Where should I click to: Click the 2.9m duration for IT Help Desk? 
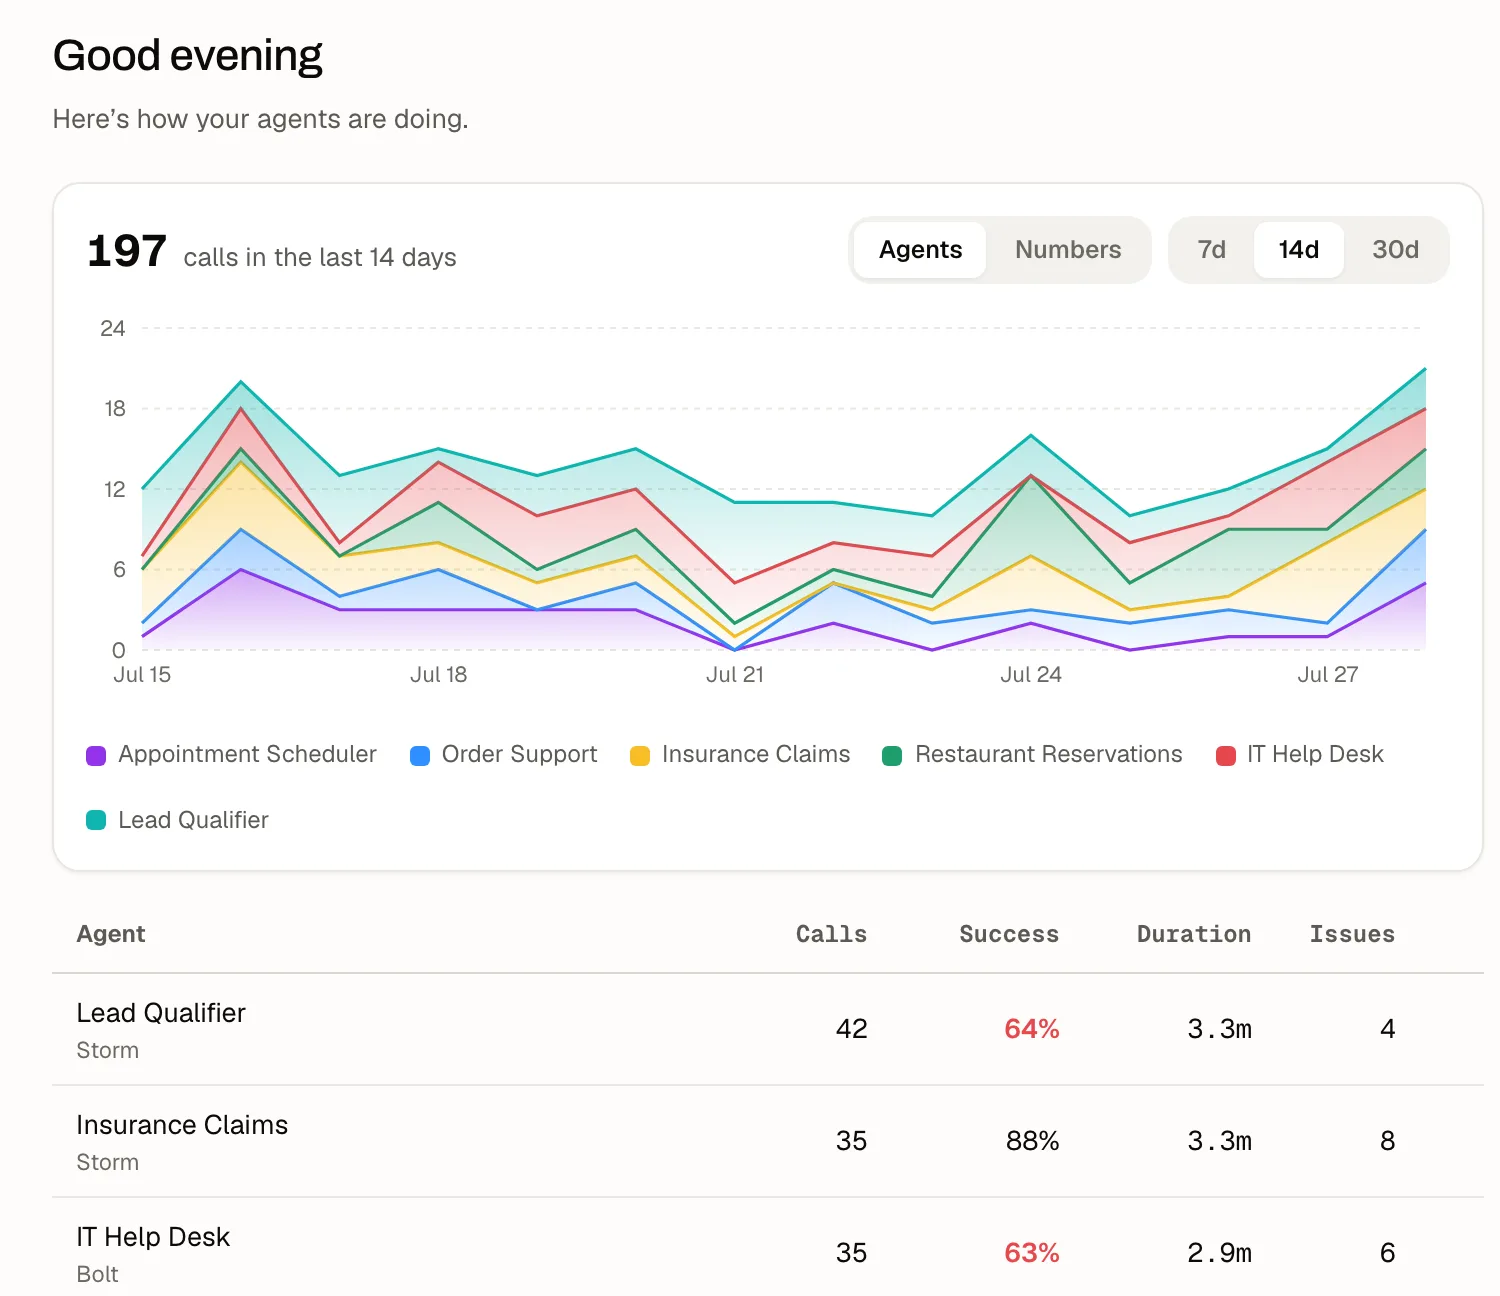[1219, 1253]
